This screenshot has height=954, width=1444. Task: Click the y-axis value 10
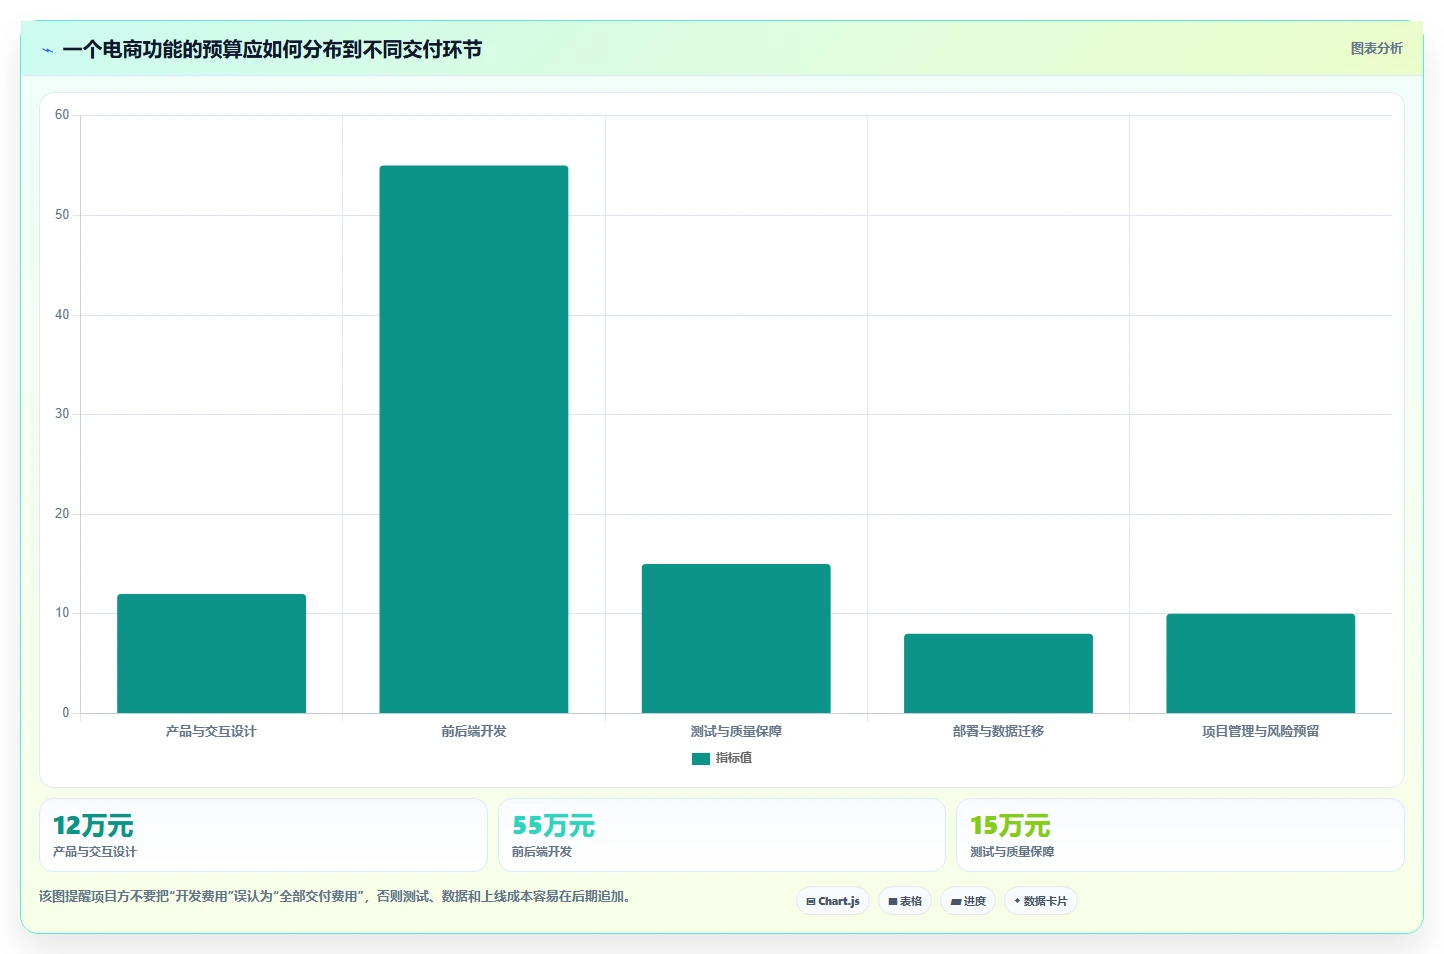[x=62, y=613]
